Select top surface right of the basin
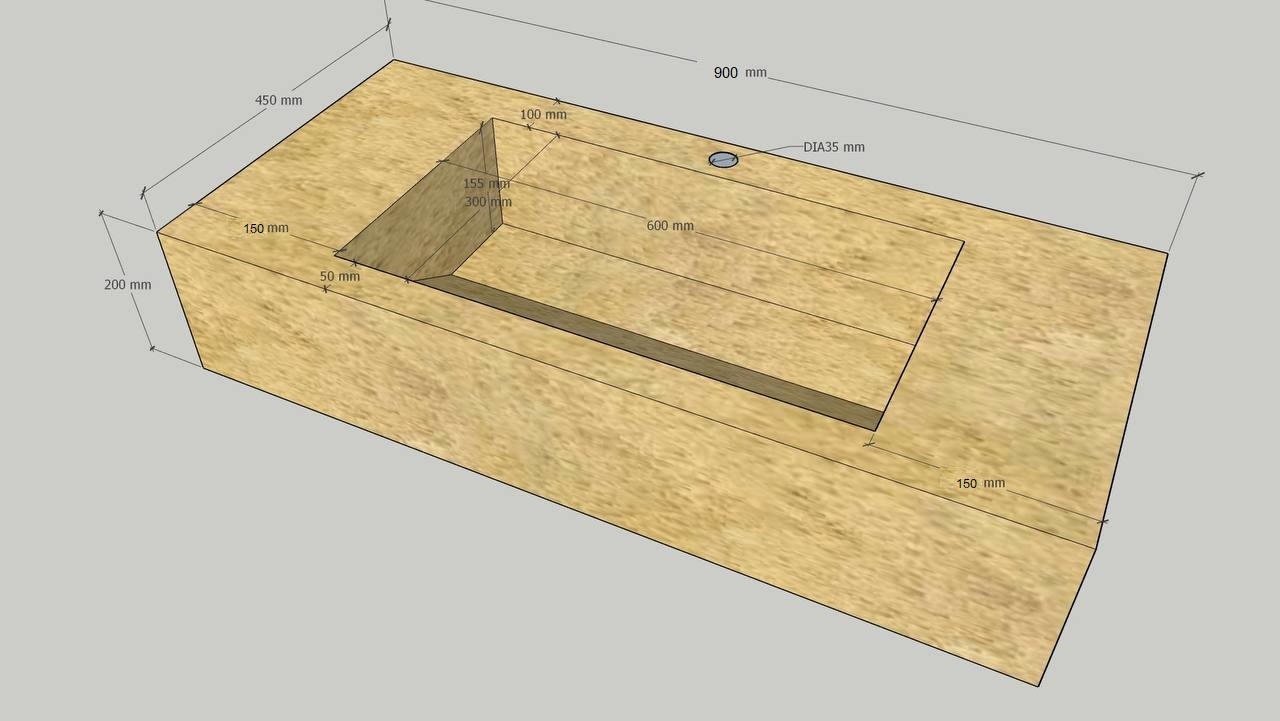 click(x=1030, y=350)
